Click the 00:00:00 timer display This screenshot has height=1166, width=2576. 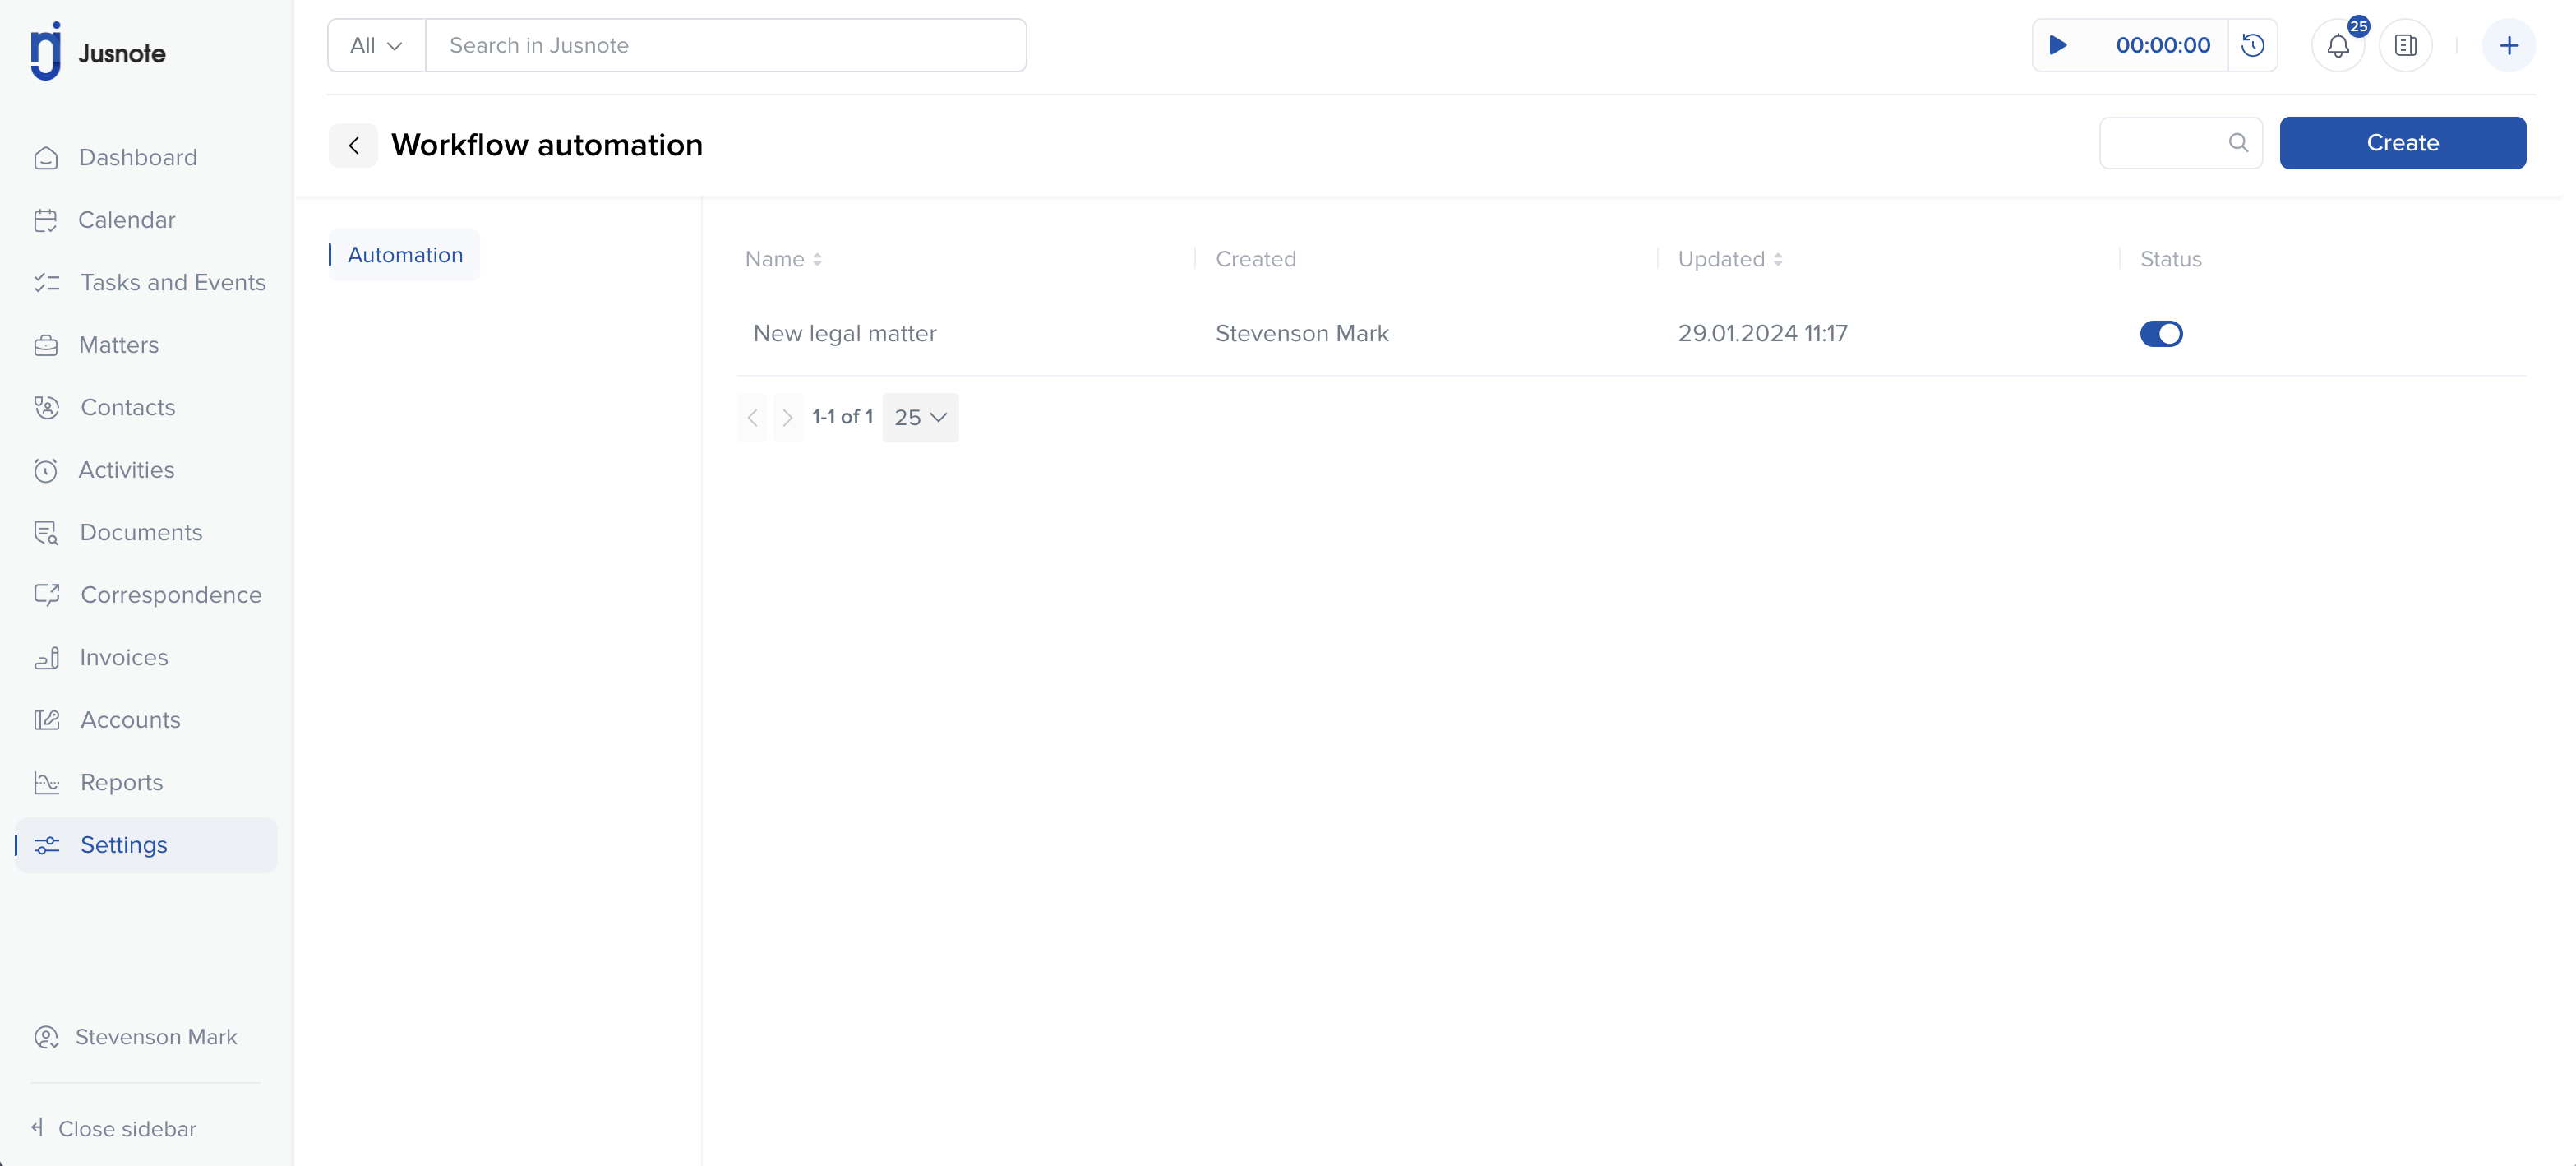click(x=2162, y=45)
